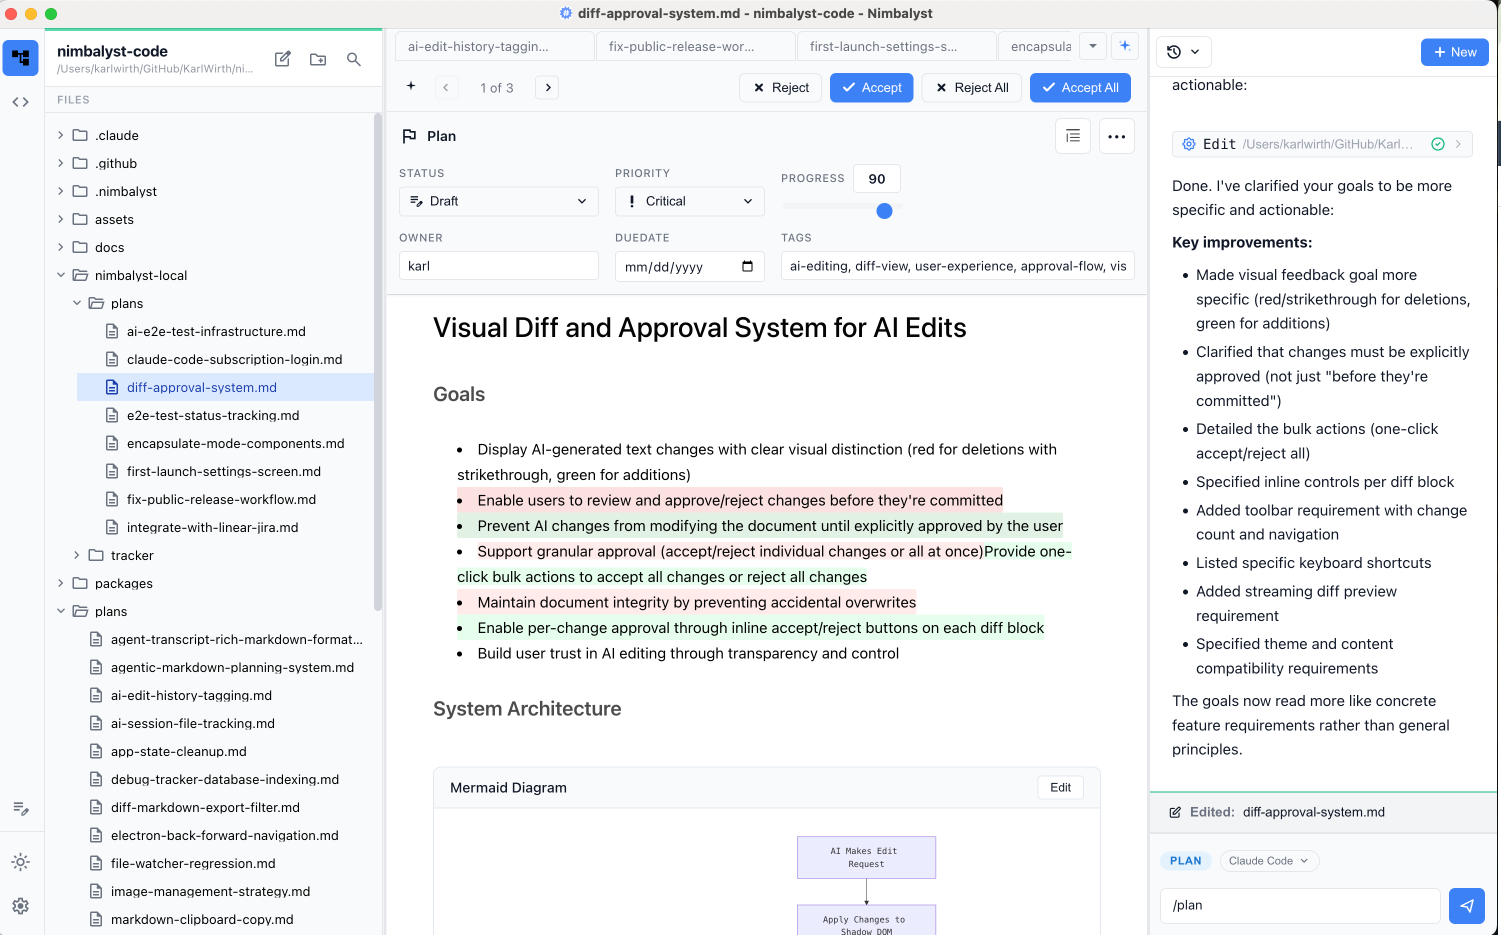The width and height of the screenshot is (1501, 935).
Task: Click the Progress slider handle
Action: point(884,211)
